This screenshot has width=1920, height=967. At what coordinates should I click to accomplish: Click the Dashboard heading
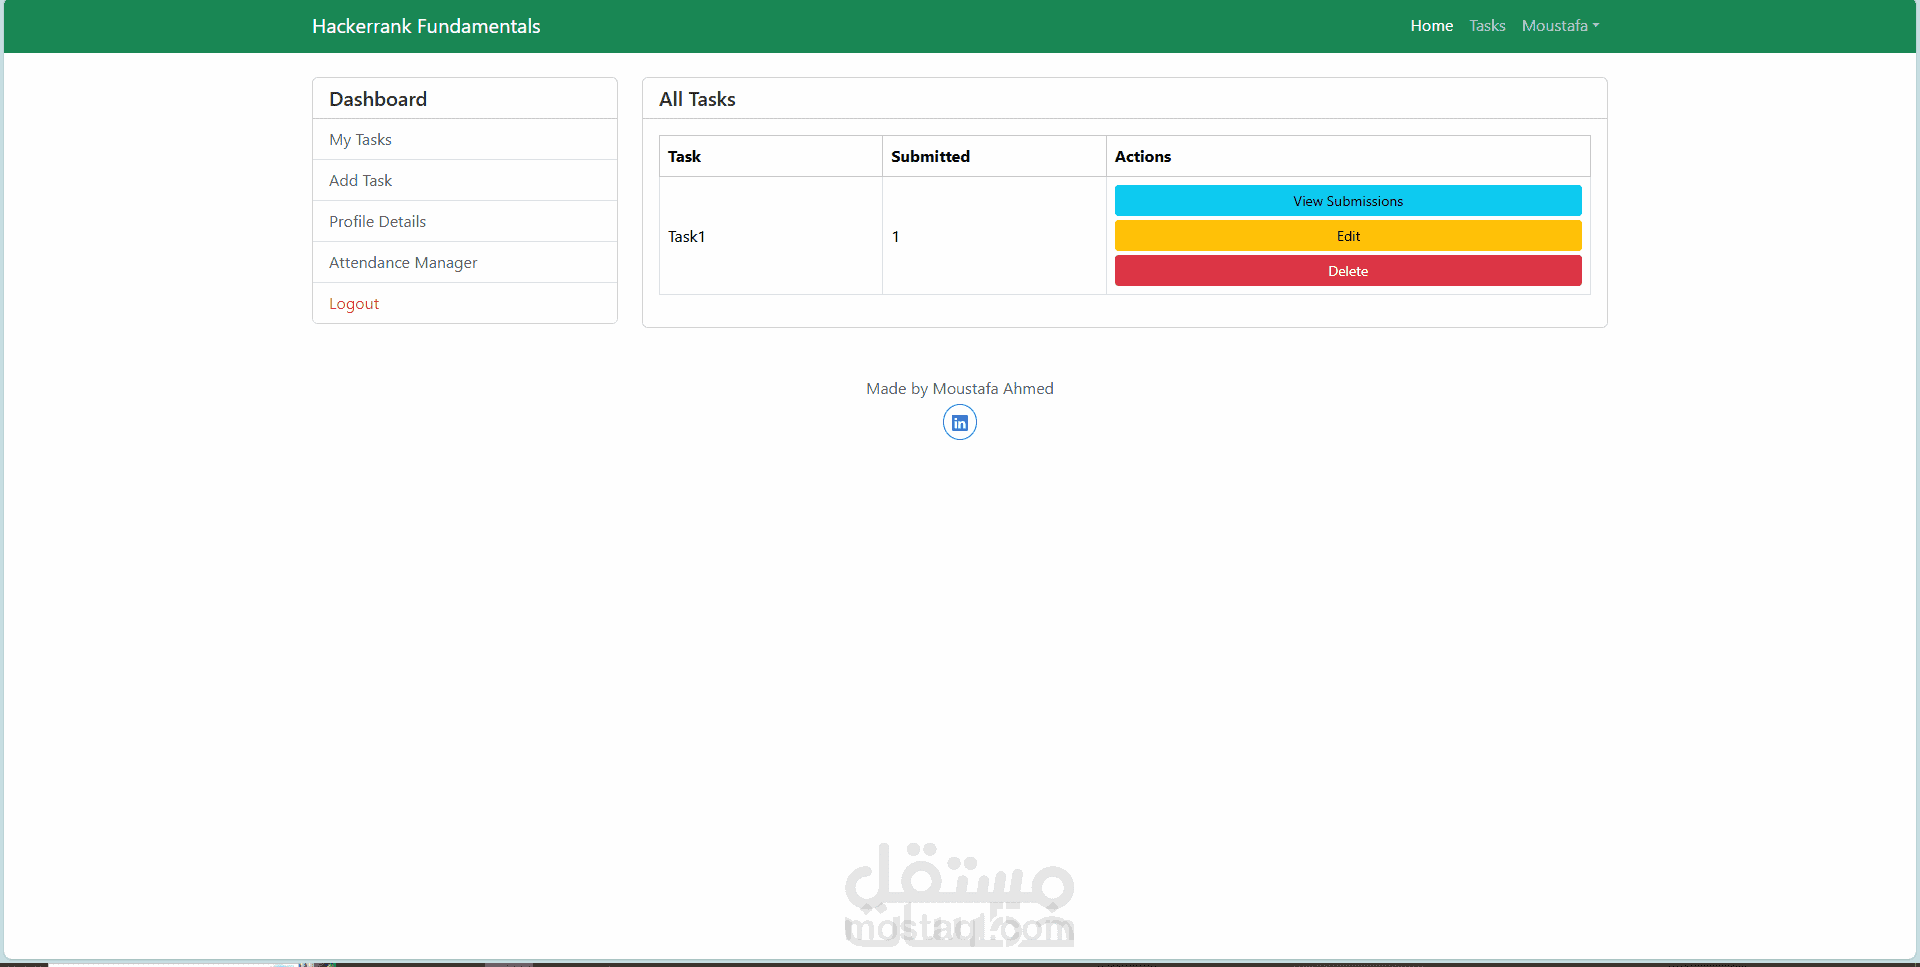378,99
